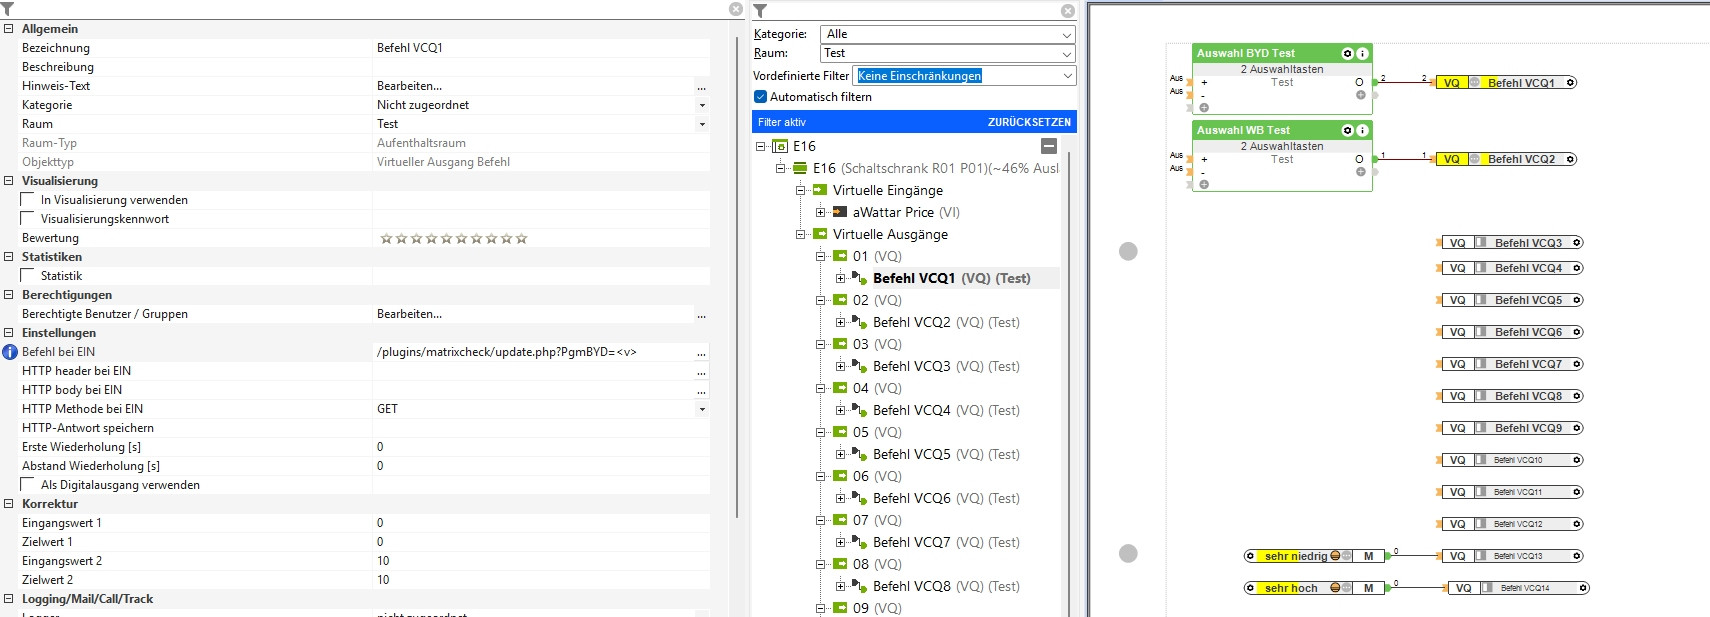Image resolution: width=1710 pixels, height=617 pixels.
Task: Uncheck Automatisch filtern
Action: pos(760,97)
